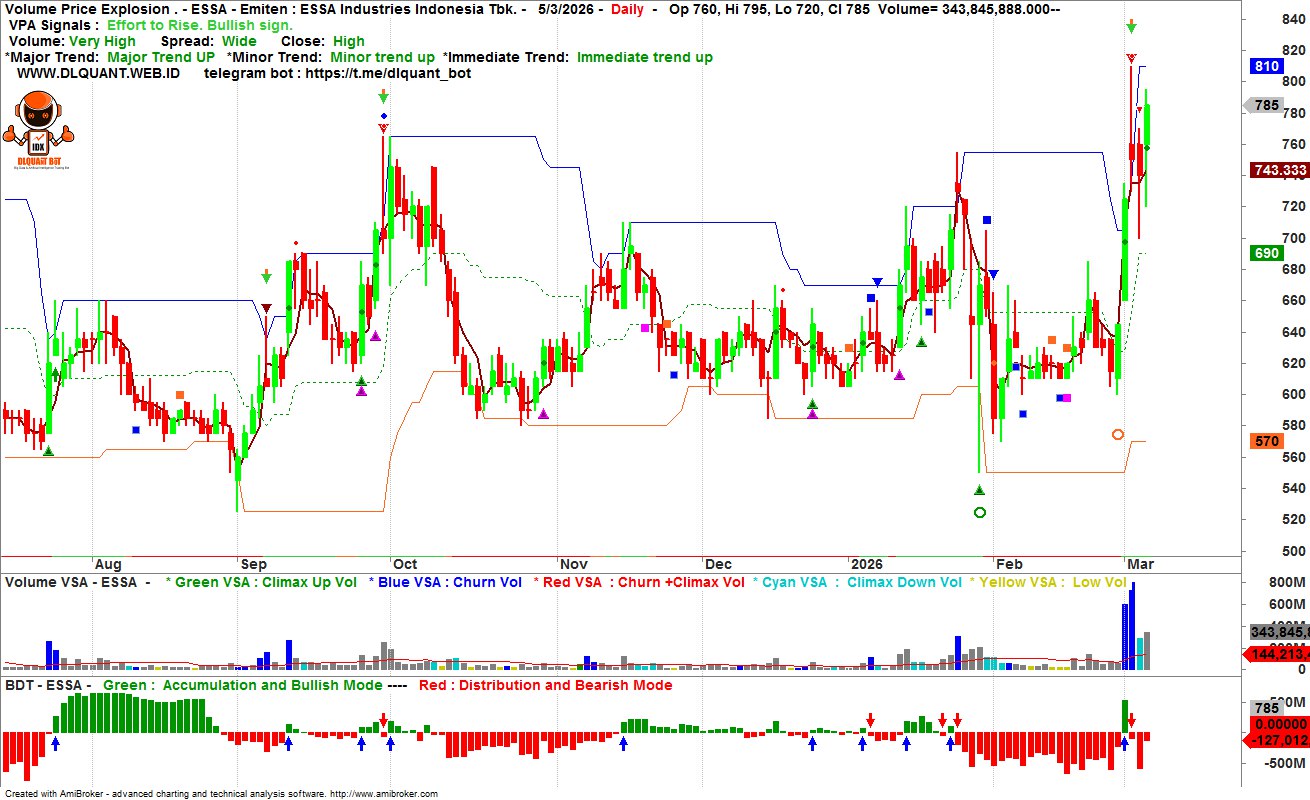This screenshot has width=1310, height=800.
Task: Click the 'Very High' volume reading
Action: coord(102,41)
